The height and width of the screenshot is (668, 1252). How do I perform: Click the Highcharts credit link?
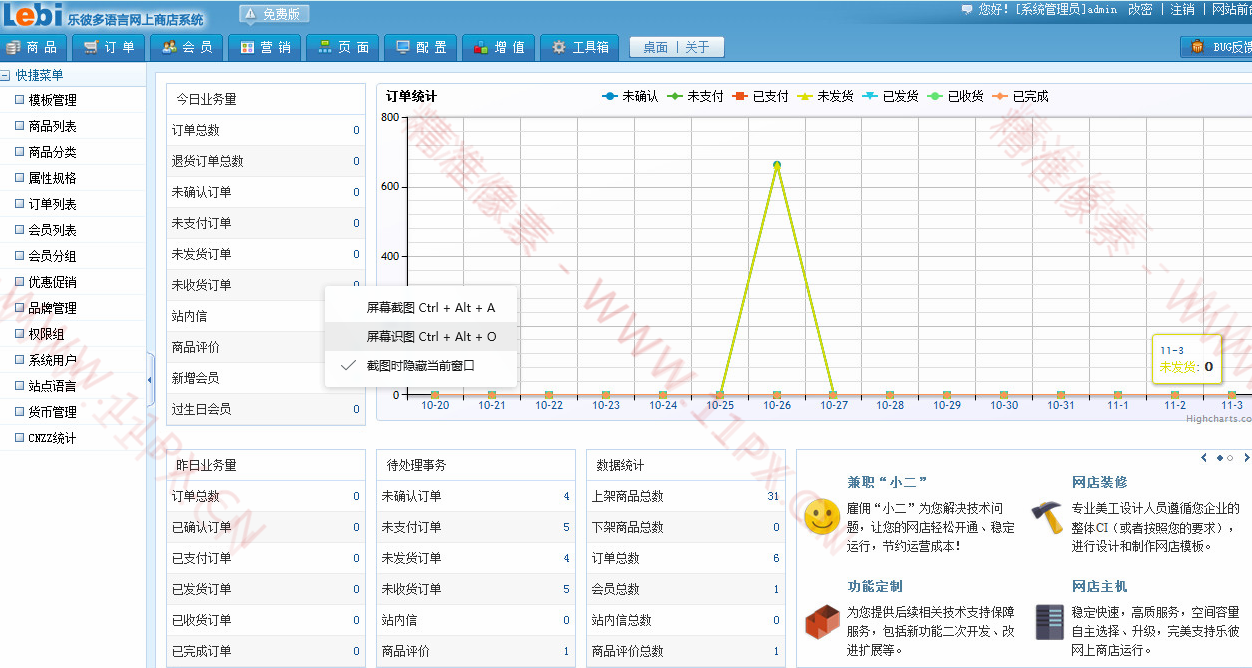pyautogui.click(x=1218, y=419)
